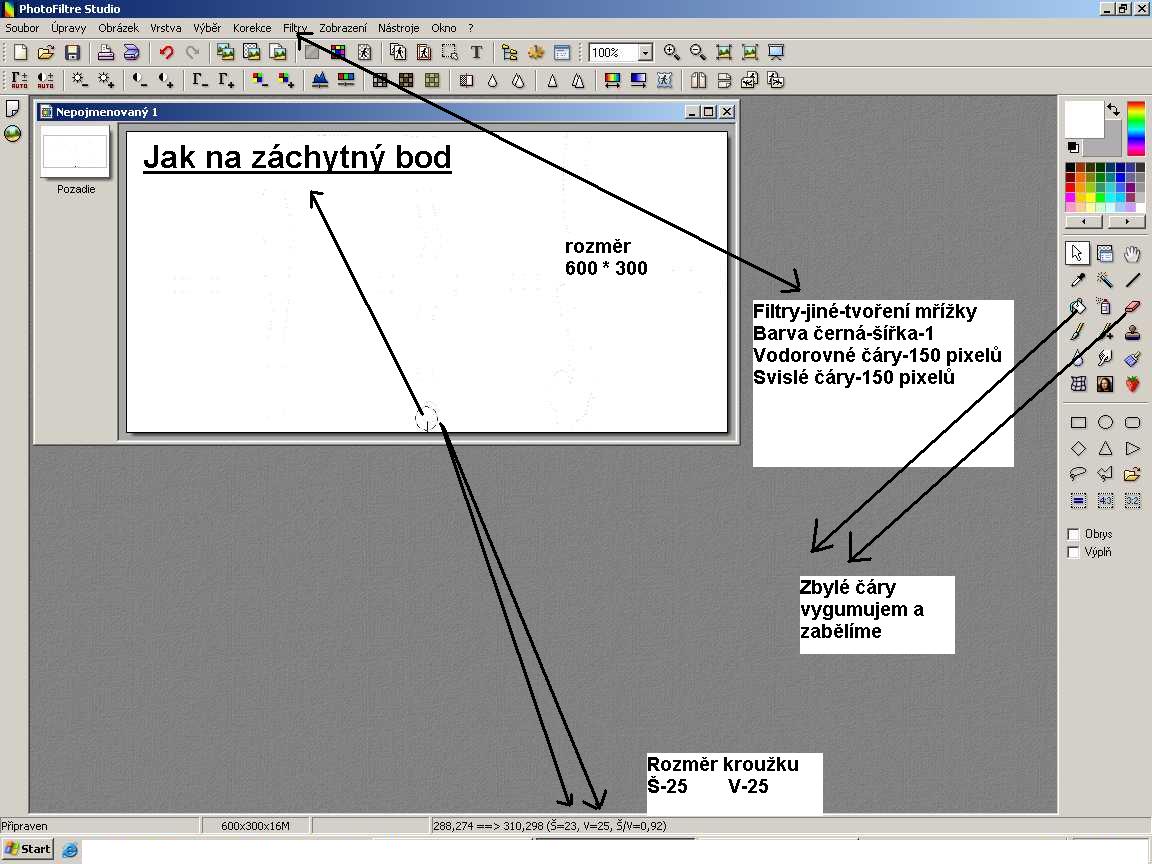Swap foreground and background colors
1152x864 pixels.
(1113, 109)
